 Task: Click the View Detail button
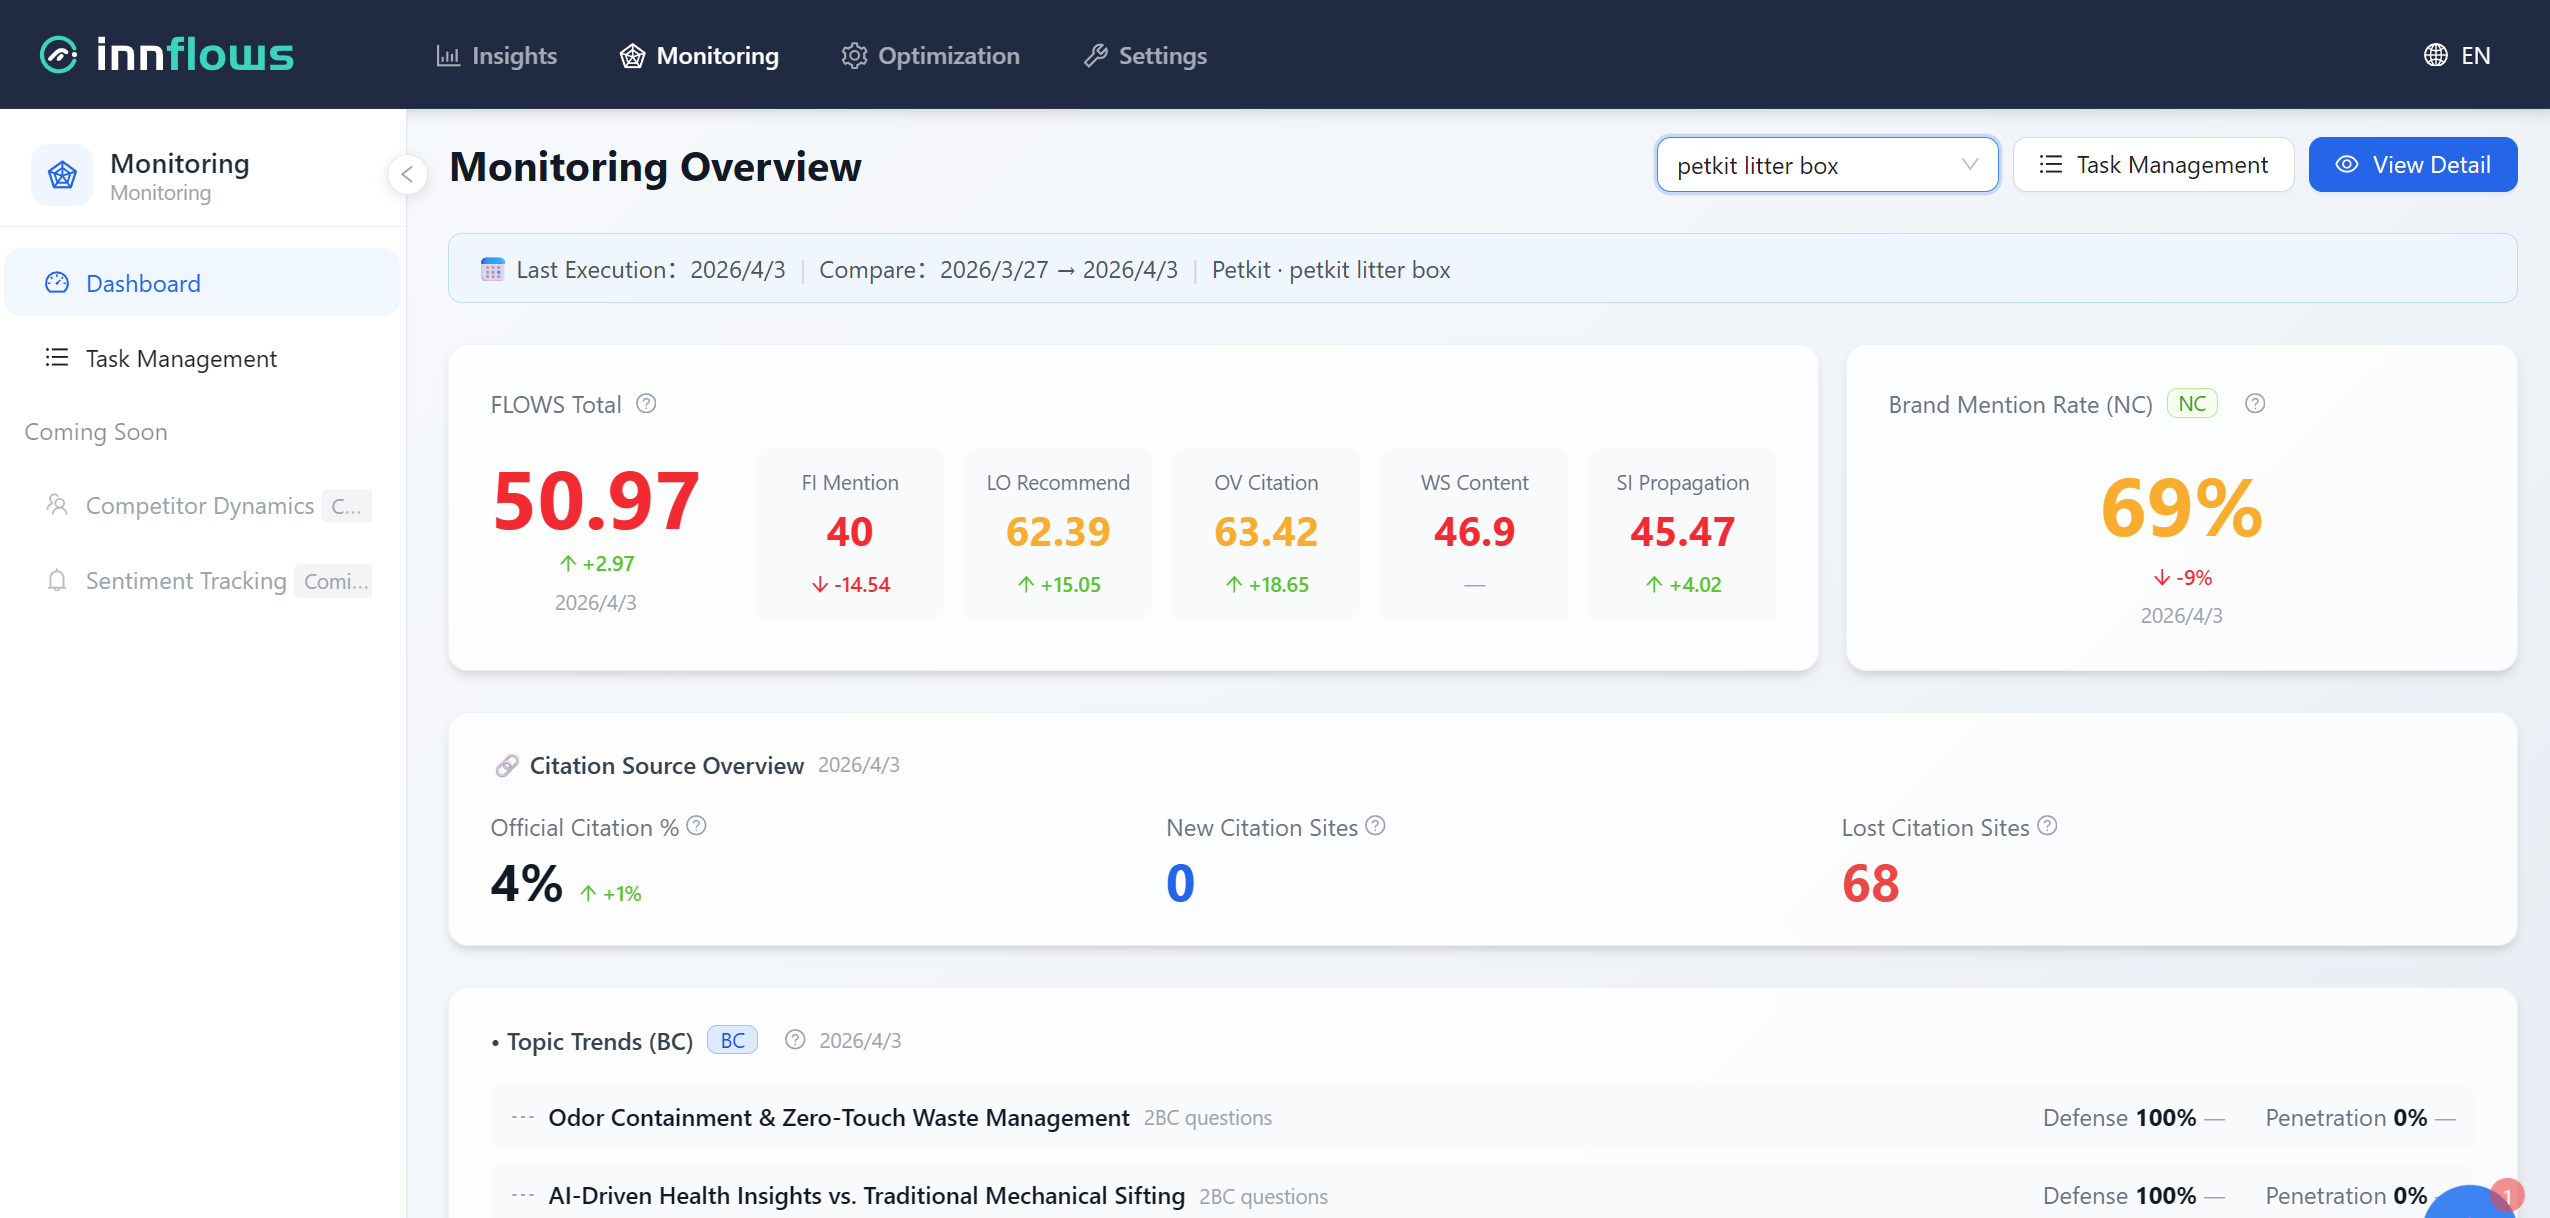tap(2412, 165)
